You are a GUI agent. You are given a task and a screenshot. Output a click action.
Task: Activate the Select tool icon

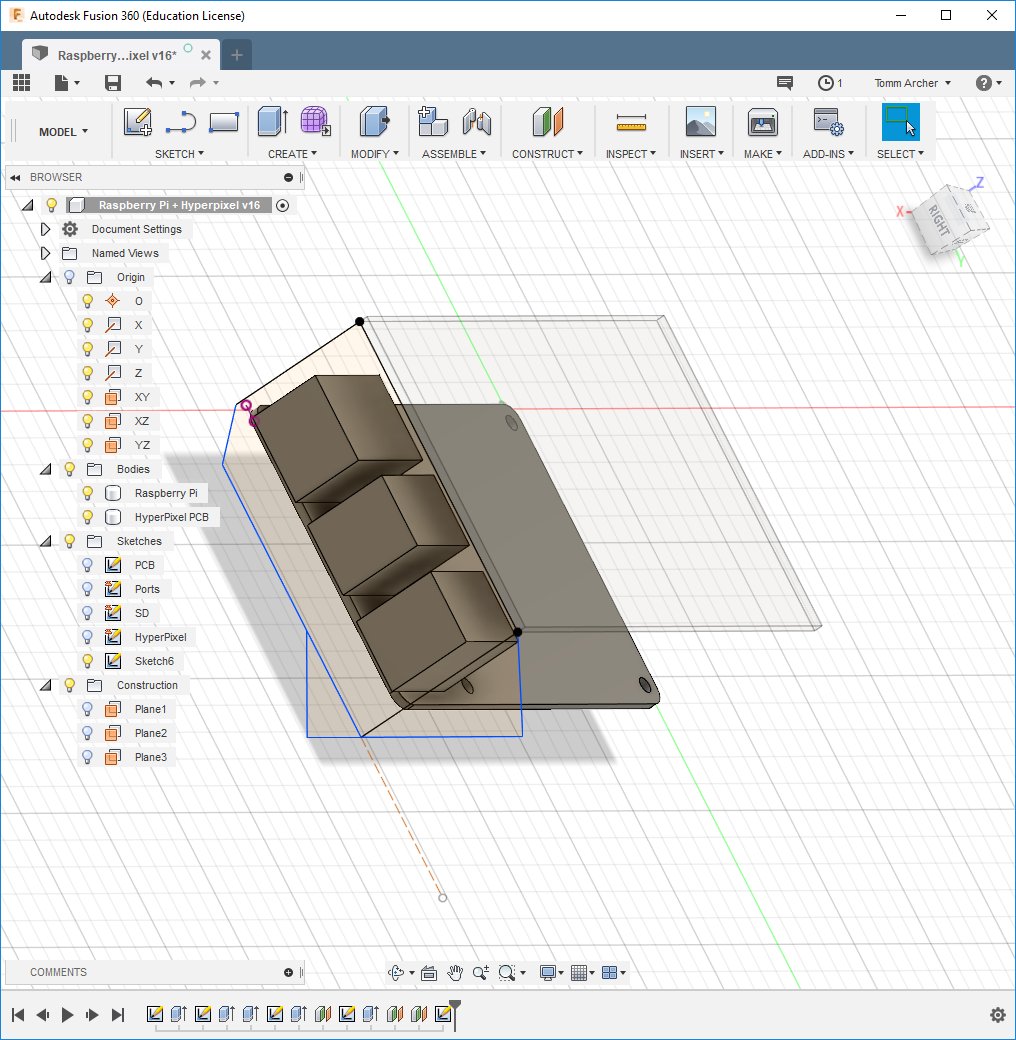[901, 121]
